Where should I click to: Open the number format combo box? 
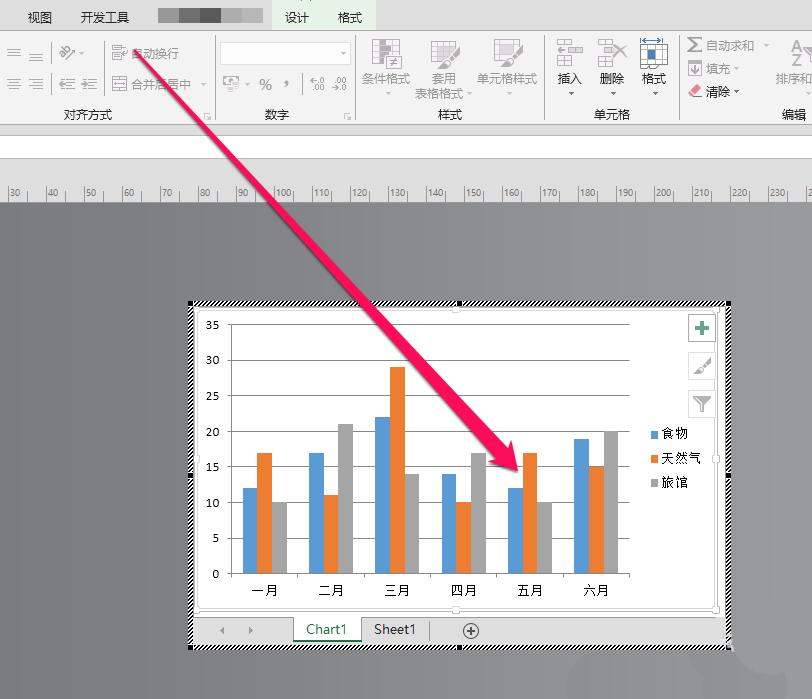click(x=285, y=53)
